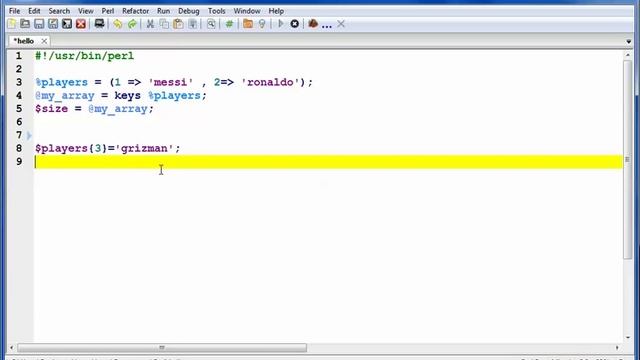Click '%players' on line 3
The height and width of the screenshot is (360, 640).
62,82
